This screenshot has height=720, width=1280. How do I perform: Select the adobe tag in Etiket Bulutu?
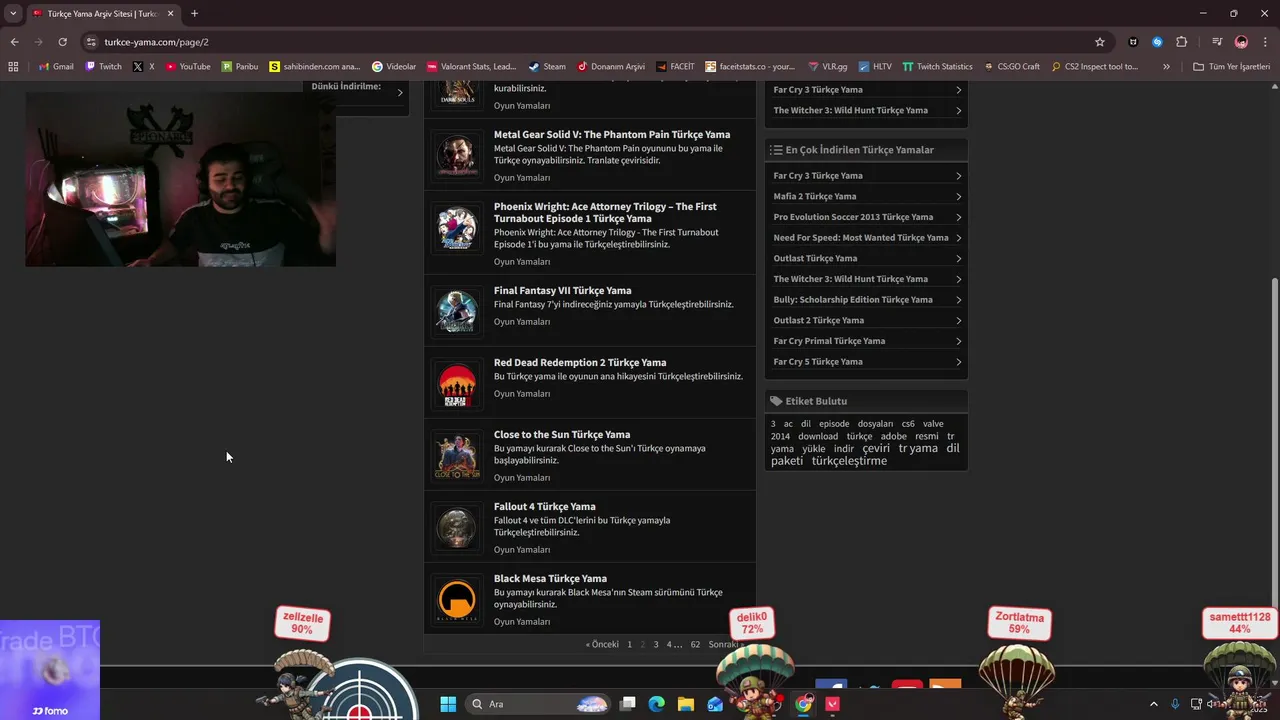click(893, 436)
